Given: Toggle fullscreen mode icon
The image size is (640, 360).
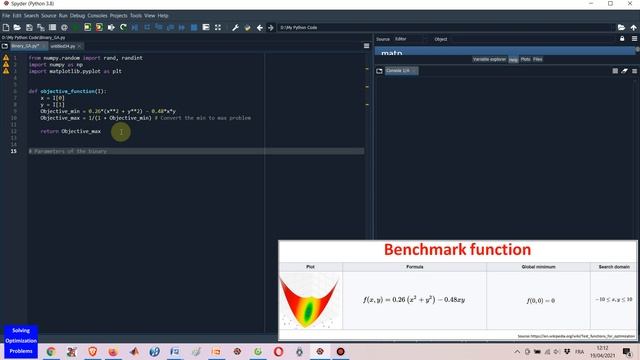Looking at the screenshot, I should click(x=218, y=27).
